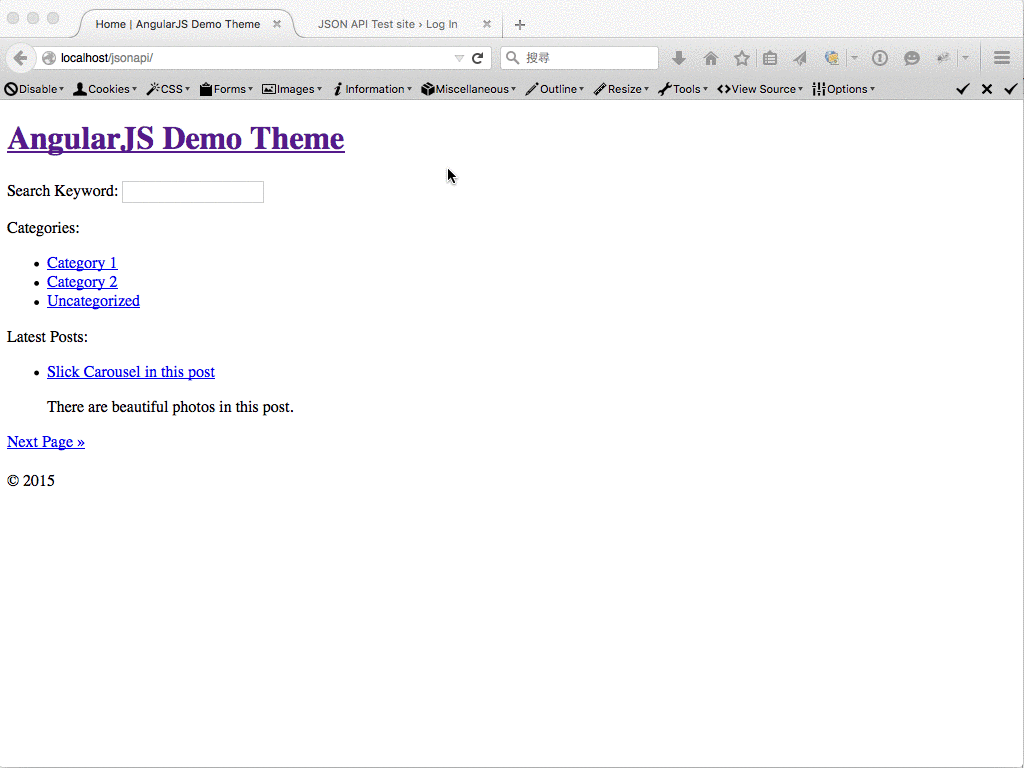Focus the Search Keyword input field
Viewport: 1024px width, 768px height.
tap(193, 192)
